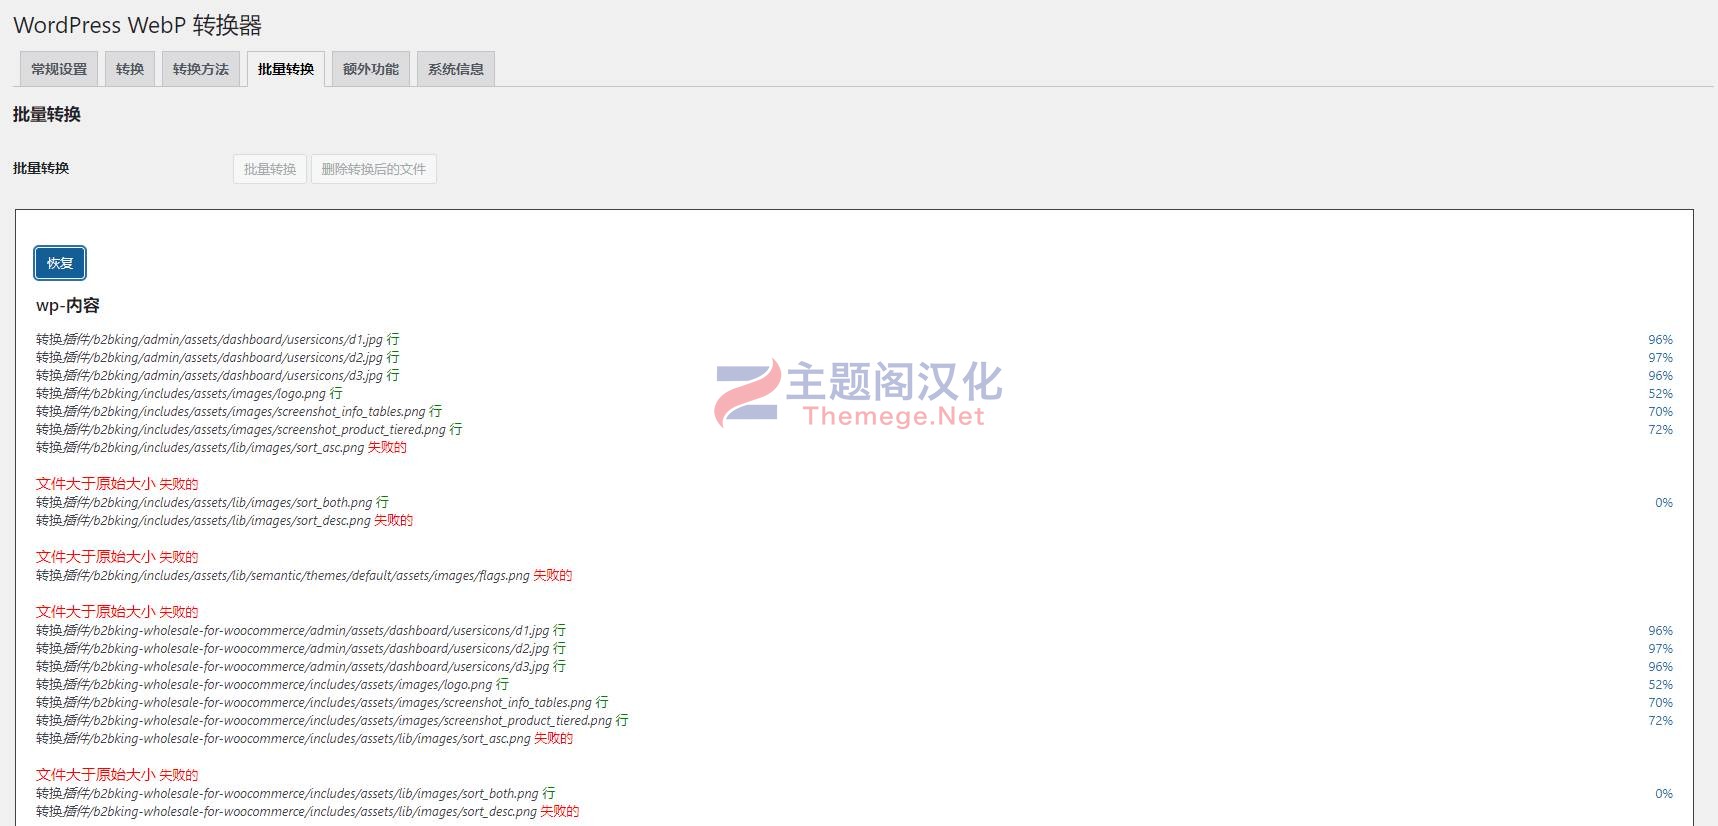Click 0% beside b2bking-wholesale-for-woocommerce sort_both.png
Image resolution: width=1718 pixels, height=826 pixels.
click(1664, 794)
